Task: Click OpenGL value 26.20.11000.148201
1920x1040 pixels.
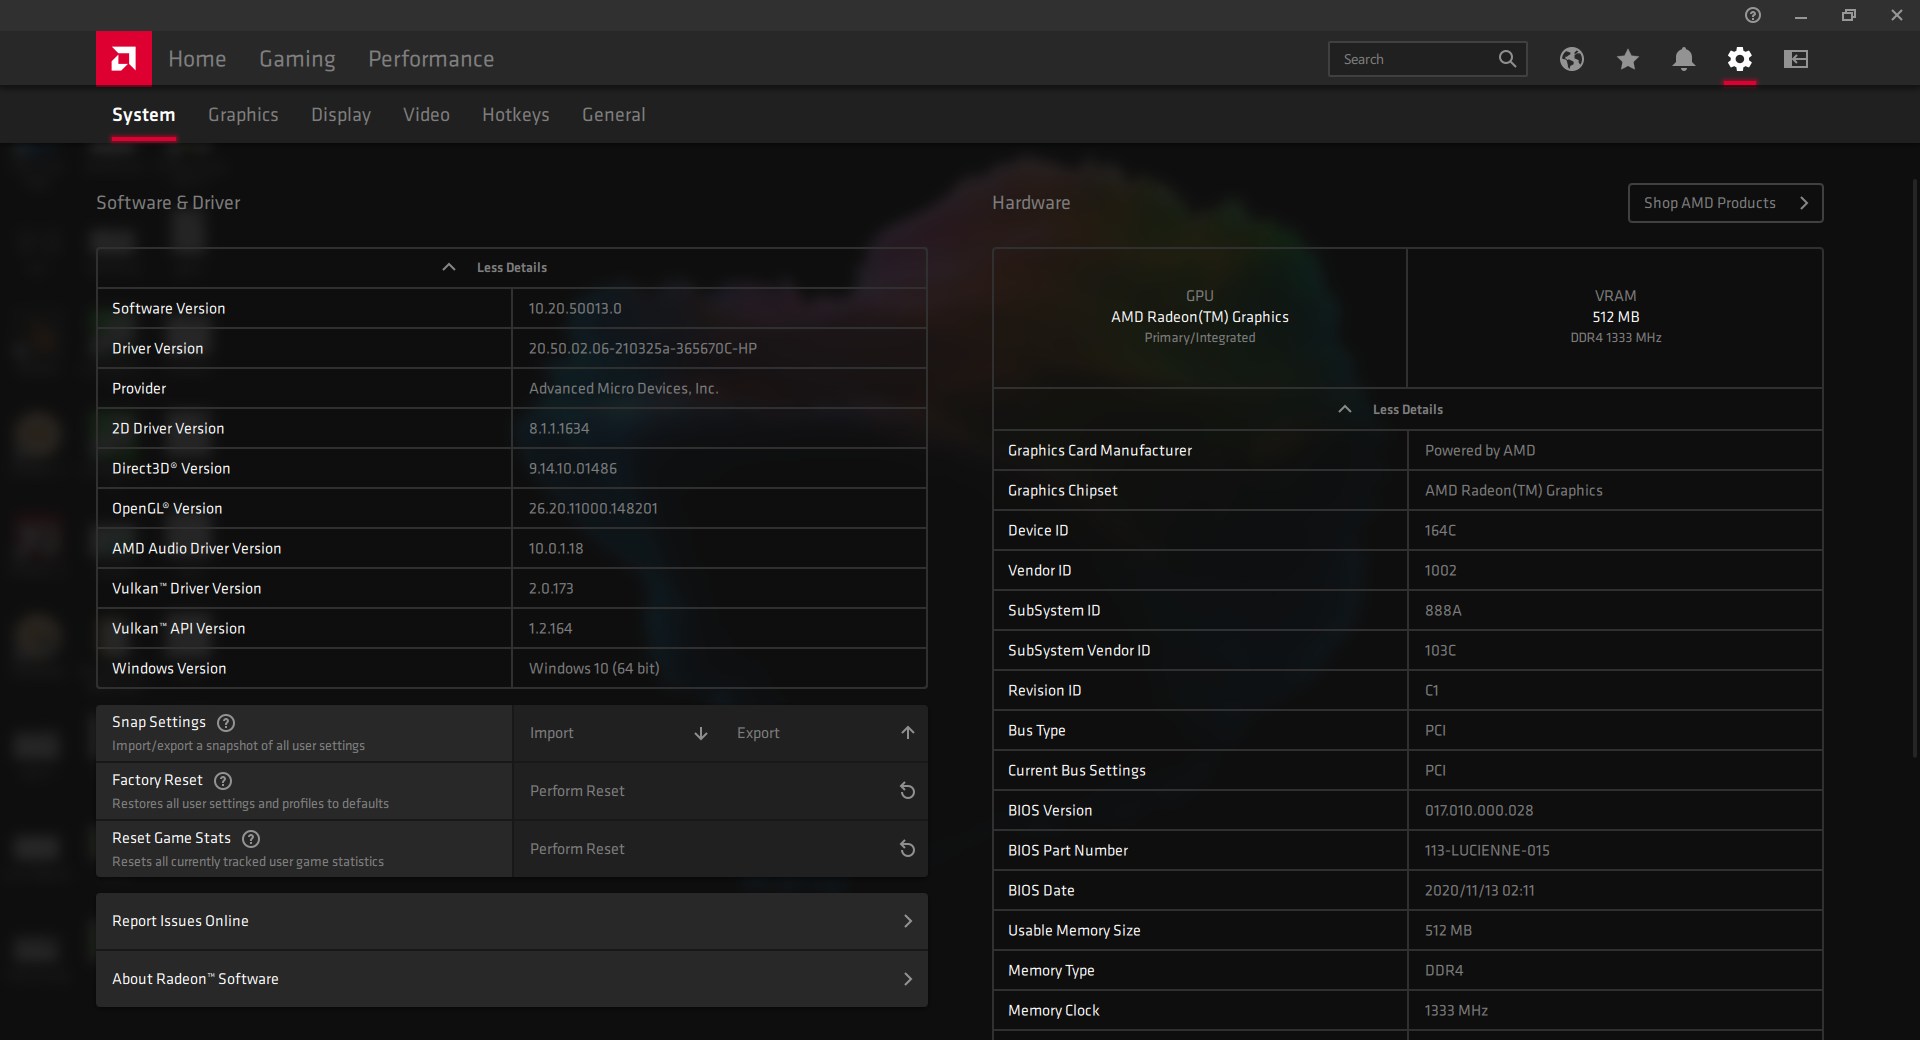Action: [x=593, y=509]
